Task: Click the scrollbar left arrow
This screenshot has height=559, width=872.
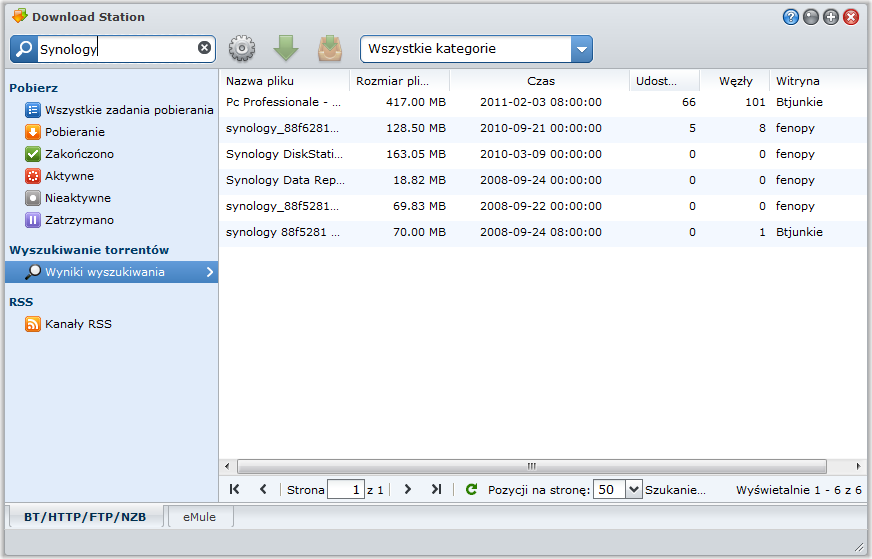Action: (227, 466)
